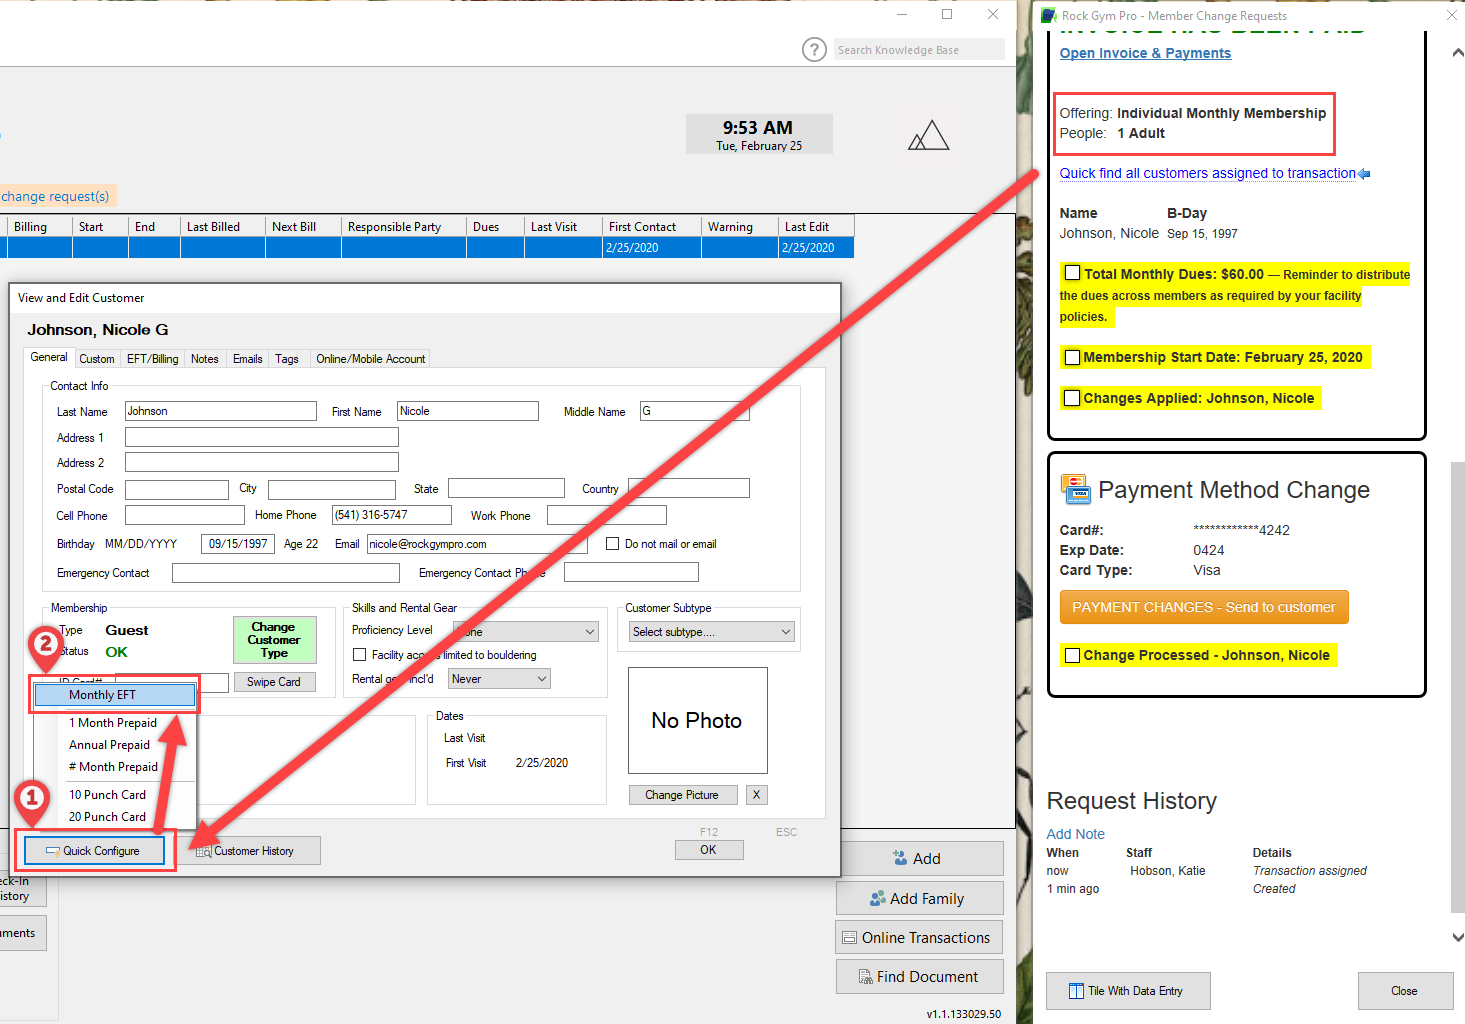Remove photo with the X button
The image size is (1465, 1024).
click(757, 795)
